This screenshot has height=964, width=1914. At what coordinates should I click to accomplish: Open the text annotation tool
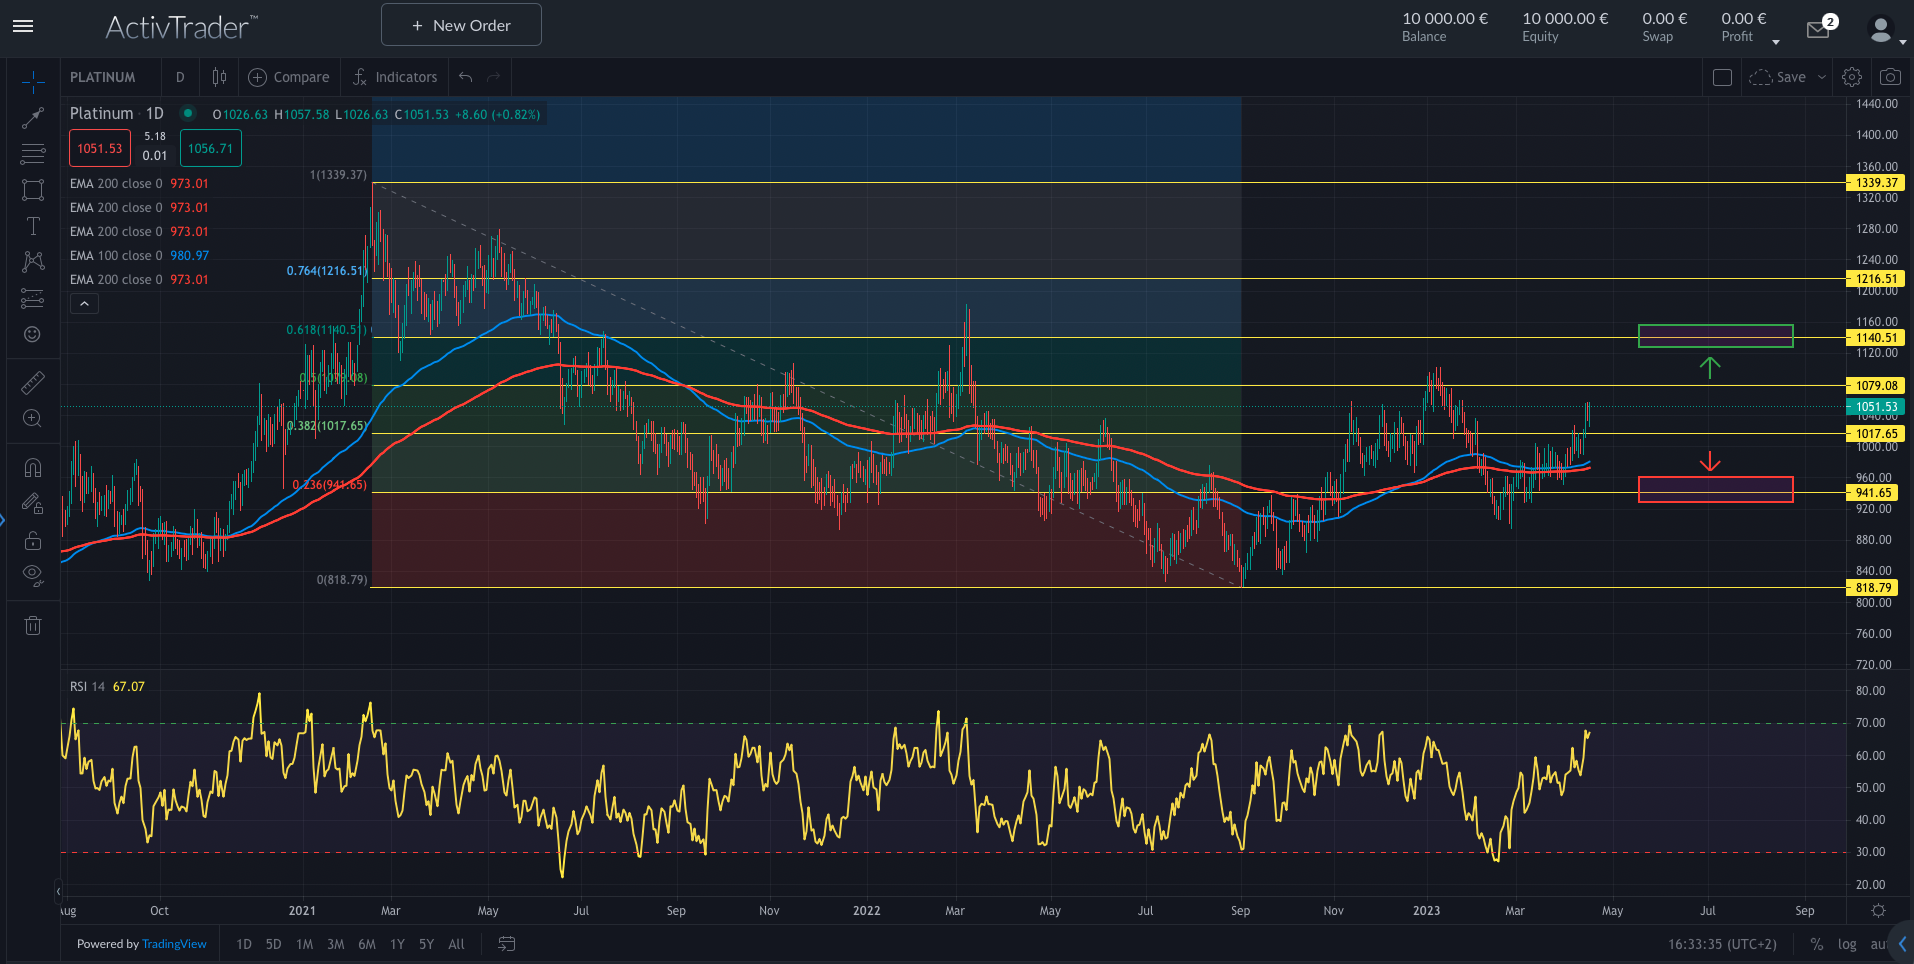[x=33, y=226]
